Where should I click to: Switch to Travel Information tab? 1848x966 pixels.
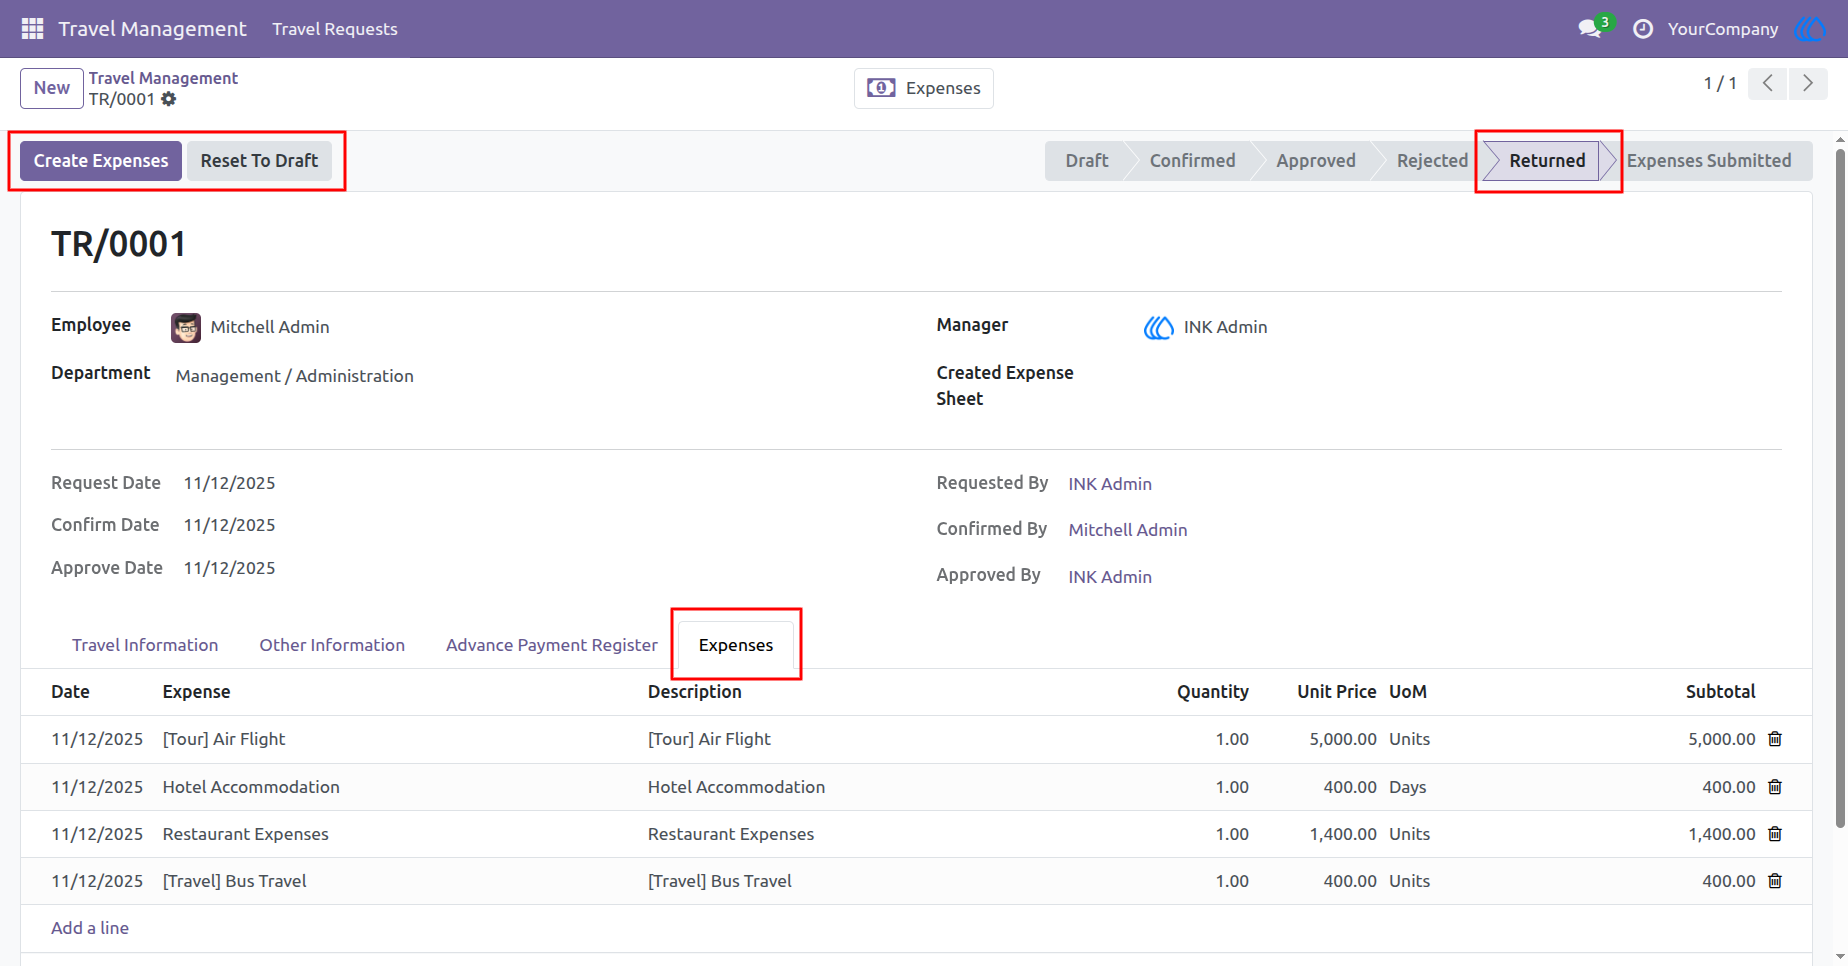tap(145, 645)
